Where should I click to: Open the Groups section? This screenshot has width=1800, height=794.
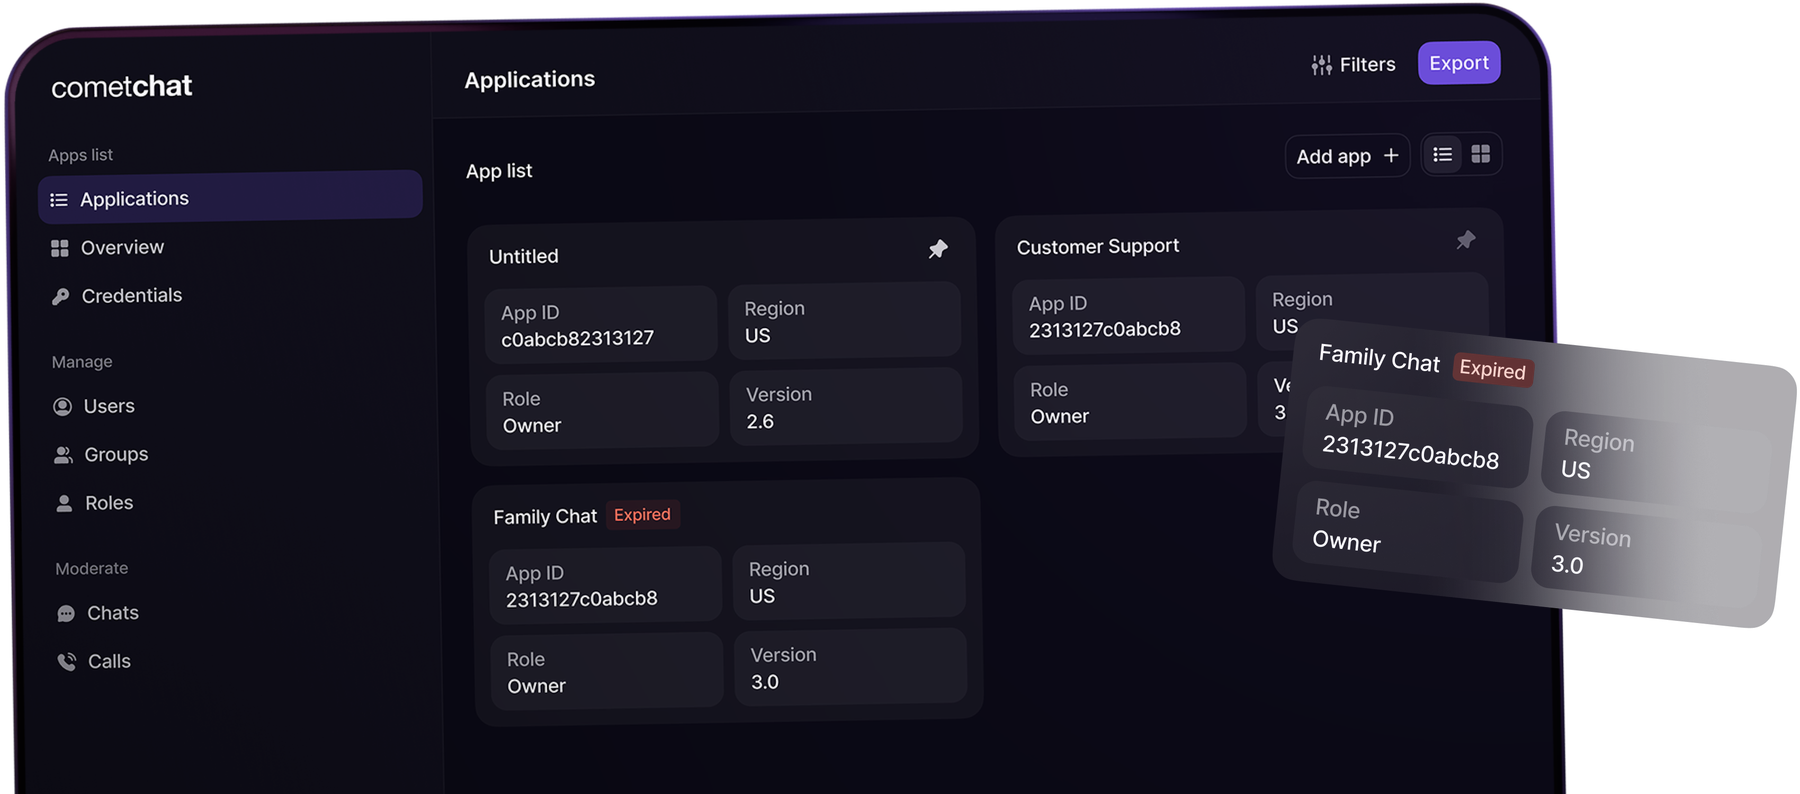[x=116, y=455]
